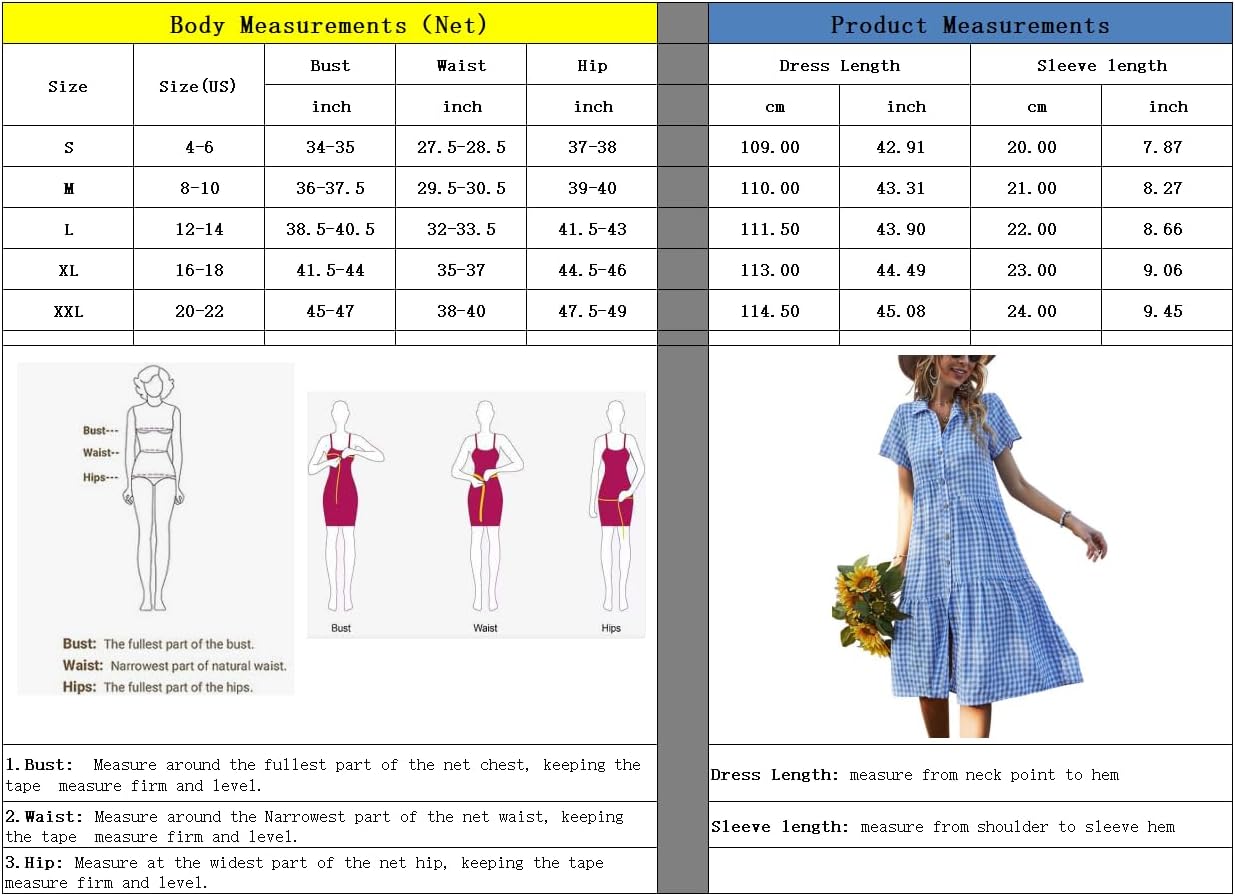
Task: Select US size cell 16-18
Action: coord(199,270)
